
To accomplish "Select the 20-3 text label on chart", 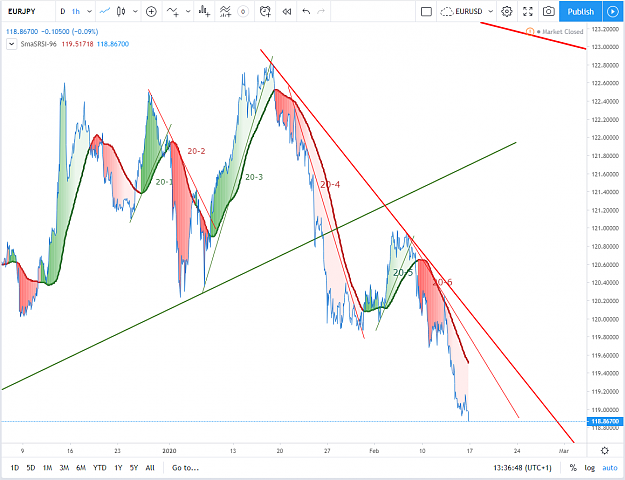I will coord(254,177).
